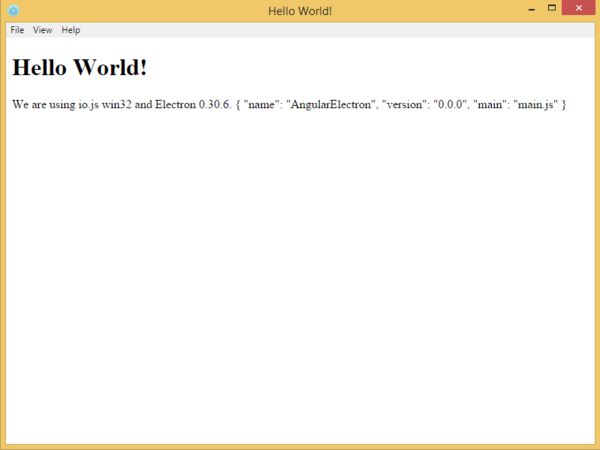Click the "0.0.0" version value
Viewport: 600px width, 450px height.
[450, 104]
